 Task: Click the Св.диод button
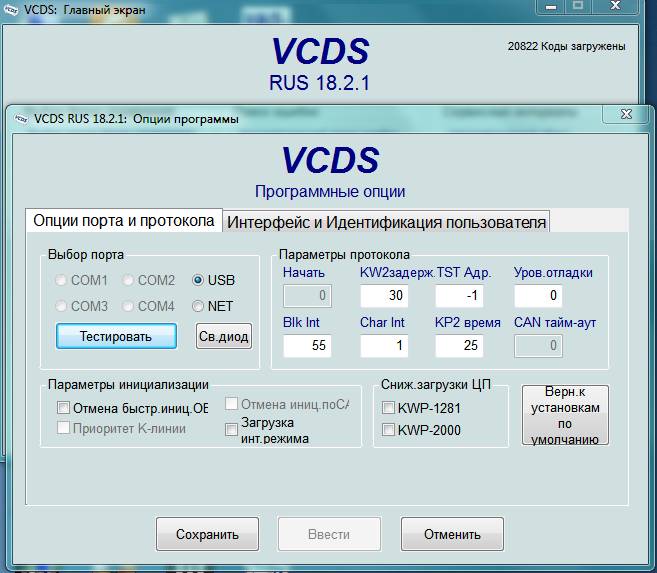(x=223, y=336)
